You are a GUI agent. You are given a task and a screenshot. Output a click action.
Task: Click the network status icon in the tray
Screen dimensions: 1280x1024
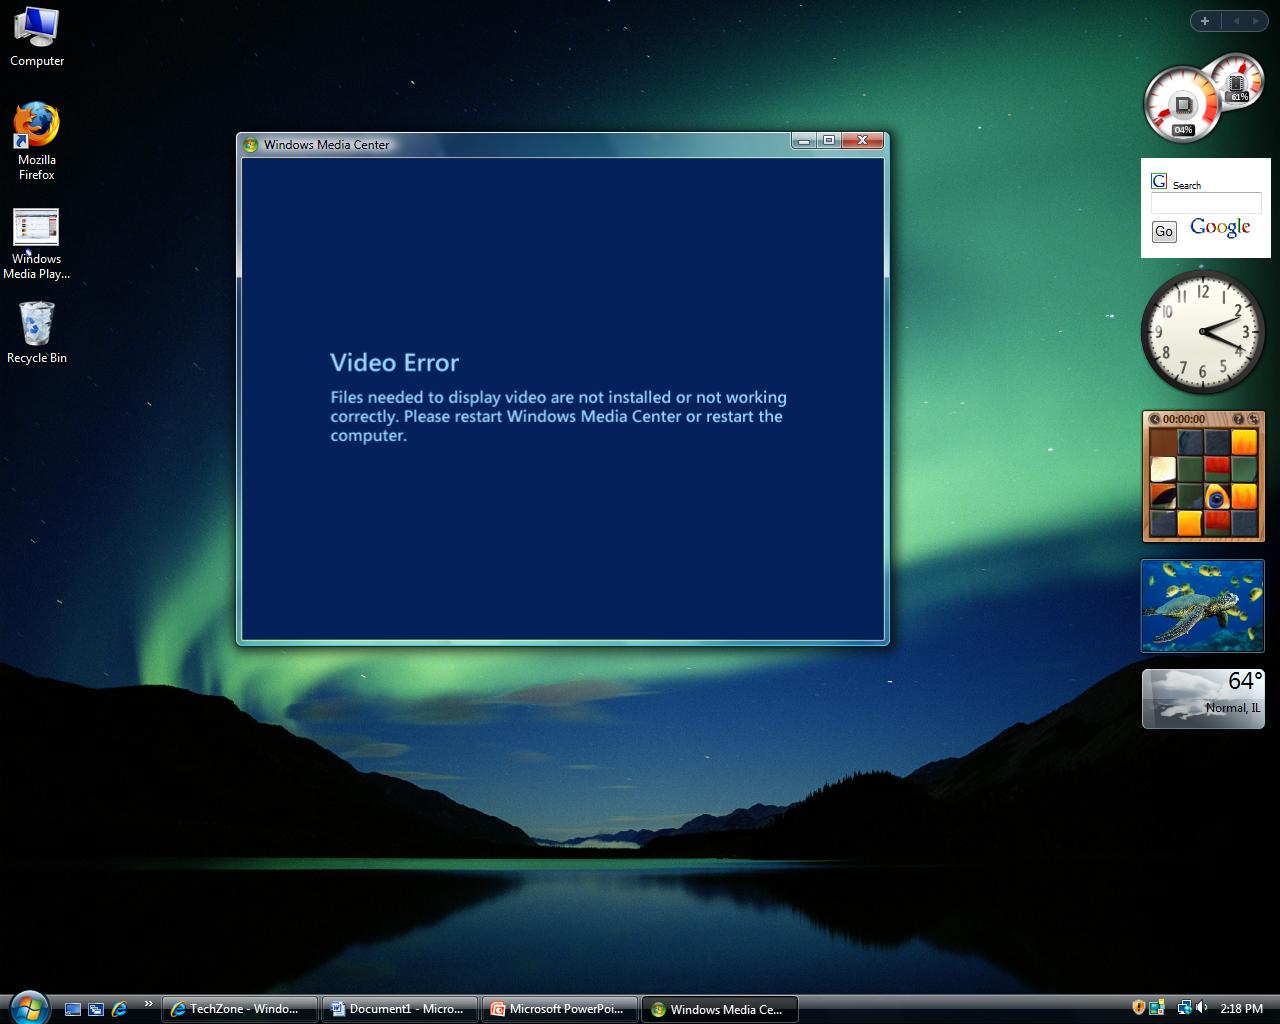click(1185, 1007)
